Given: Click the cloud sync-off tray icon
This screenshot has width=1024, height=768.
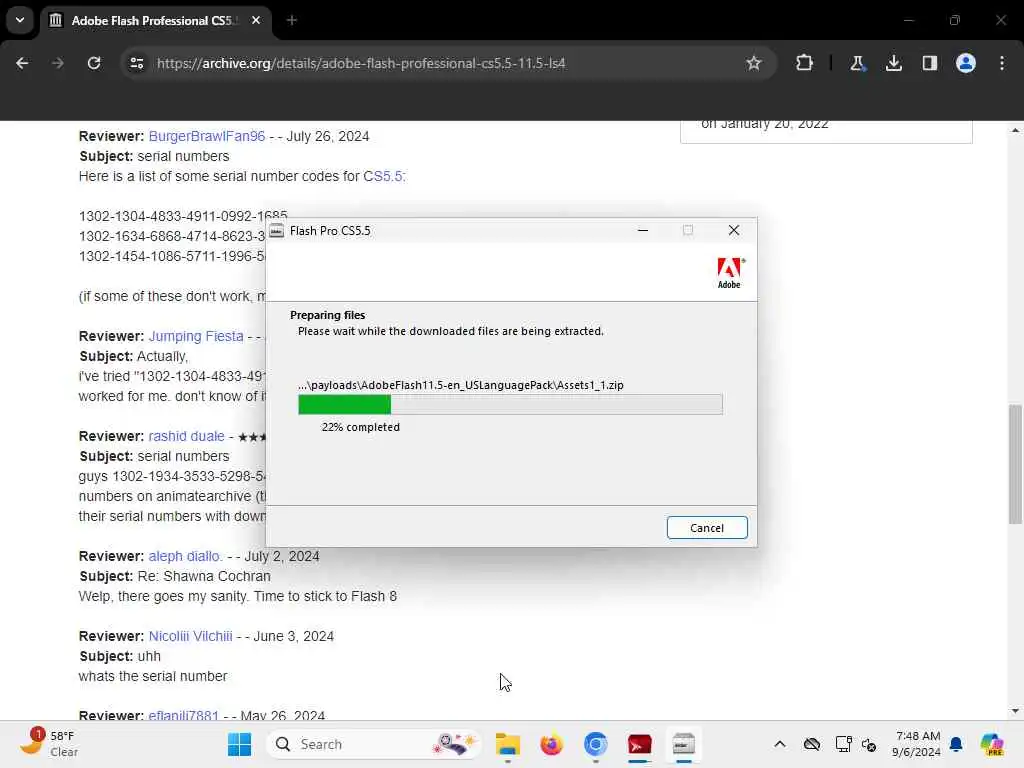Looking at the screenshot, I should point(812,744).
